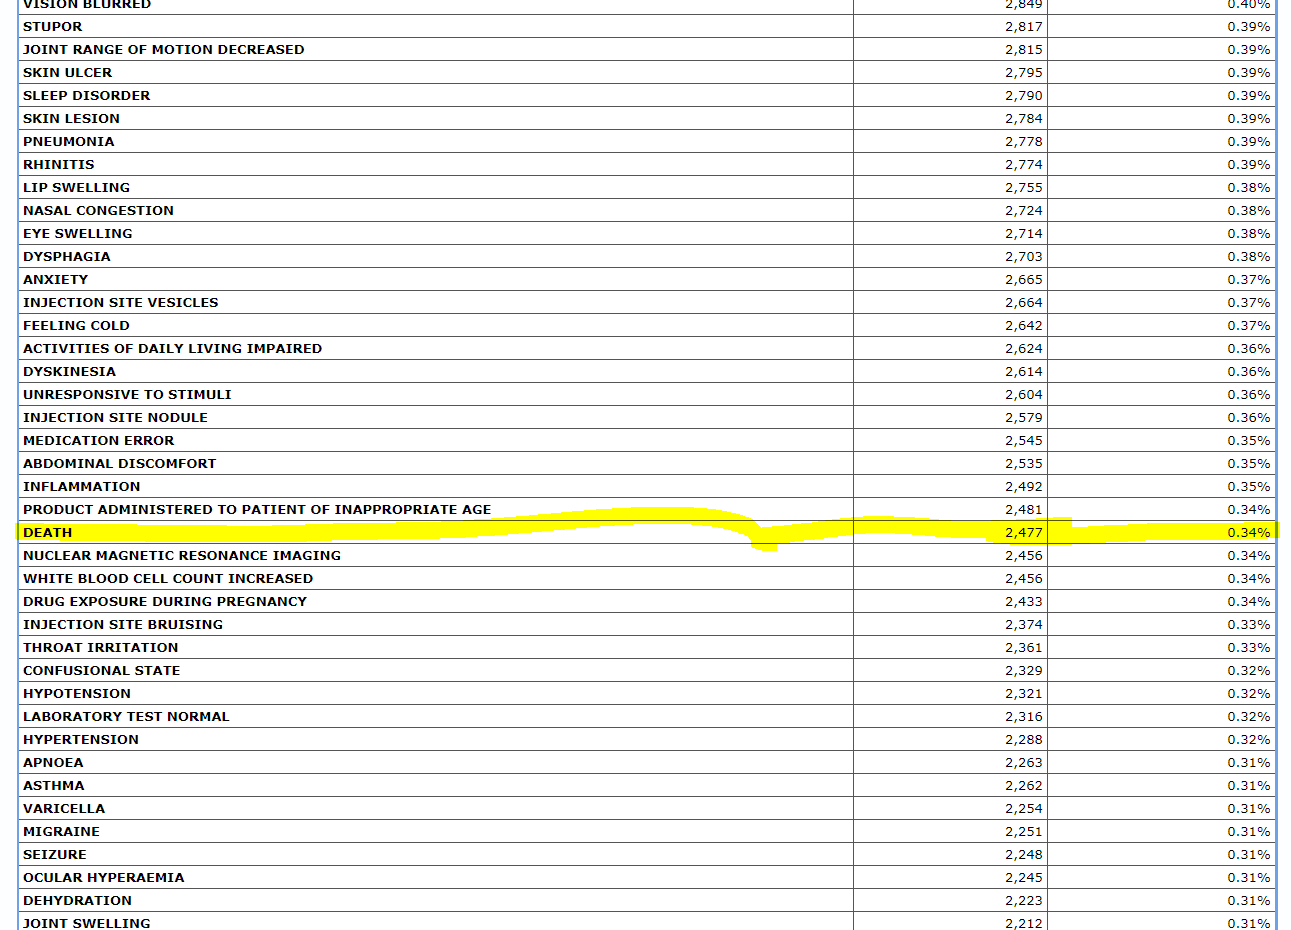Select UNRESPONSIVE TO STIMULI row
This screenshot has height=930, width=1291.
(x=128, y=395)
